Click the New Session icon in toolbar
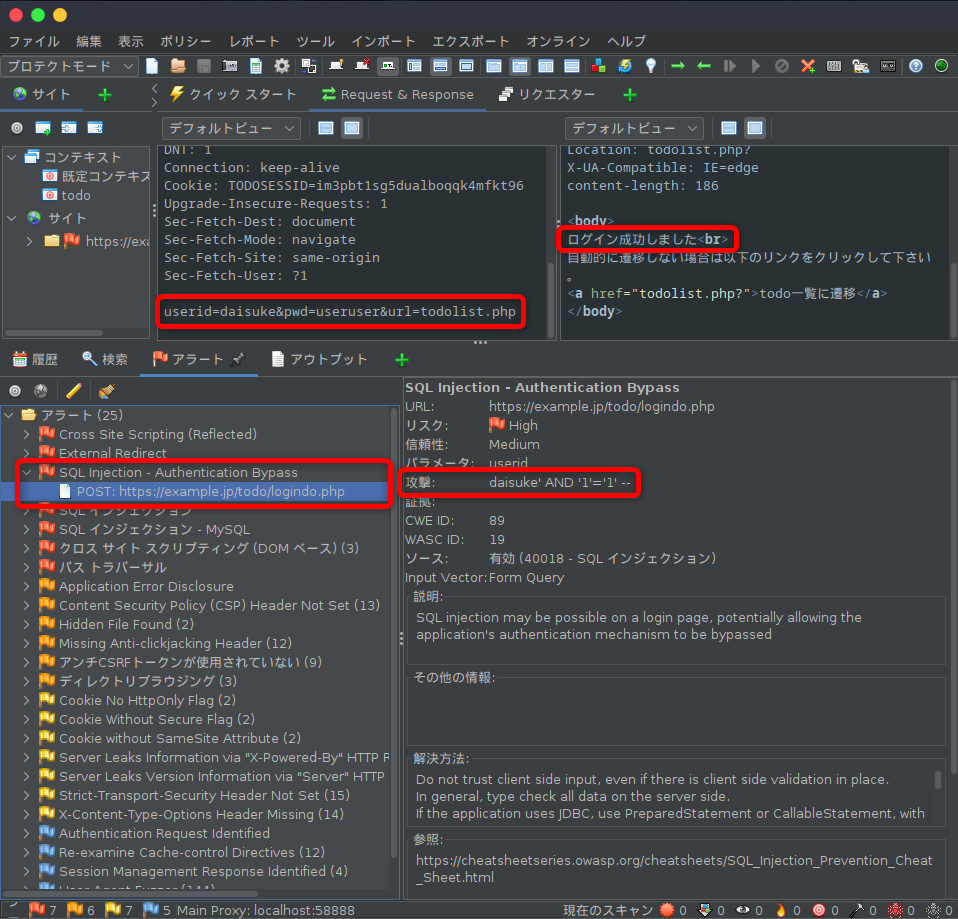This screenshot has width=958, height=919. tap(152, 66)
